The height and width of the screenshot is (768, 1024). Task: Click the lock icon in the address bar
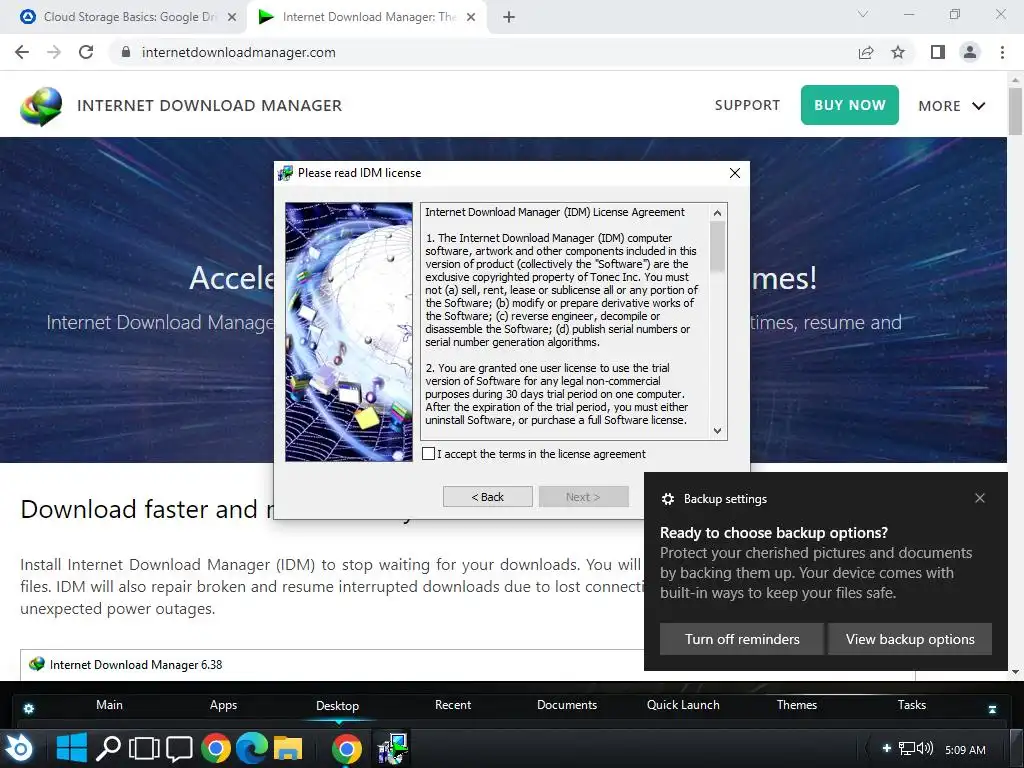coord(126,52)
